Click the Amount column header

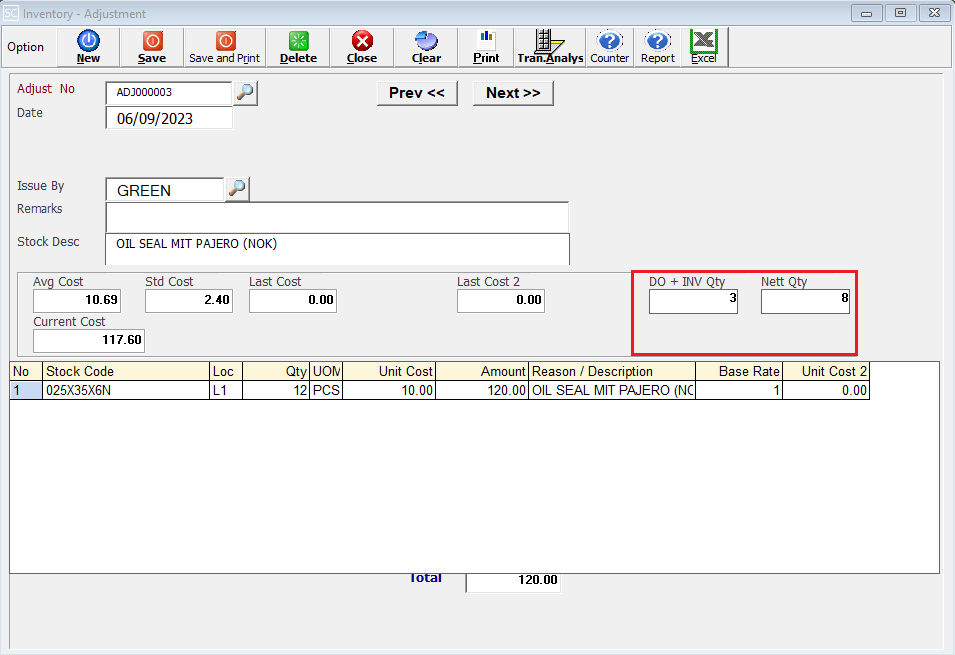pos(482,372)
